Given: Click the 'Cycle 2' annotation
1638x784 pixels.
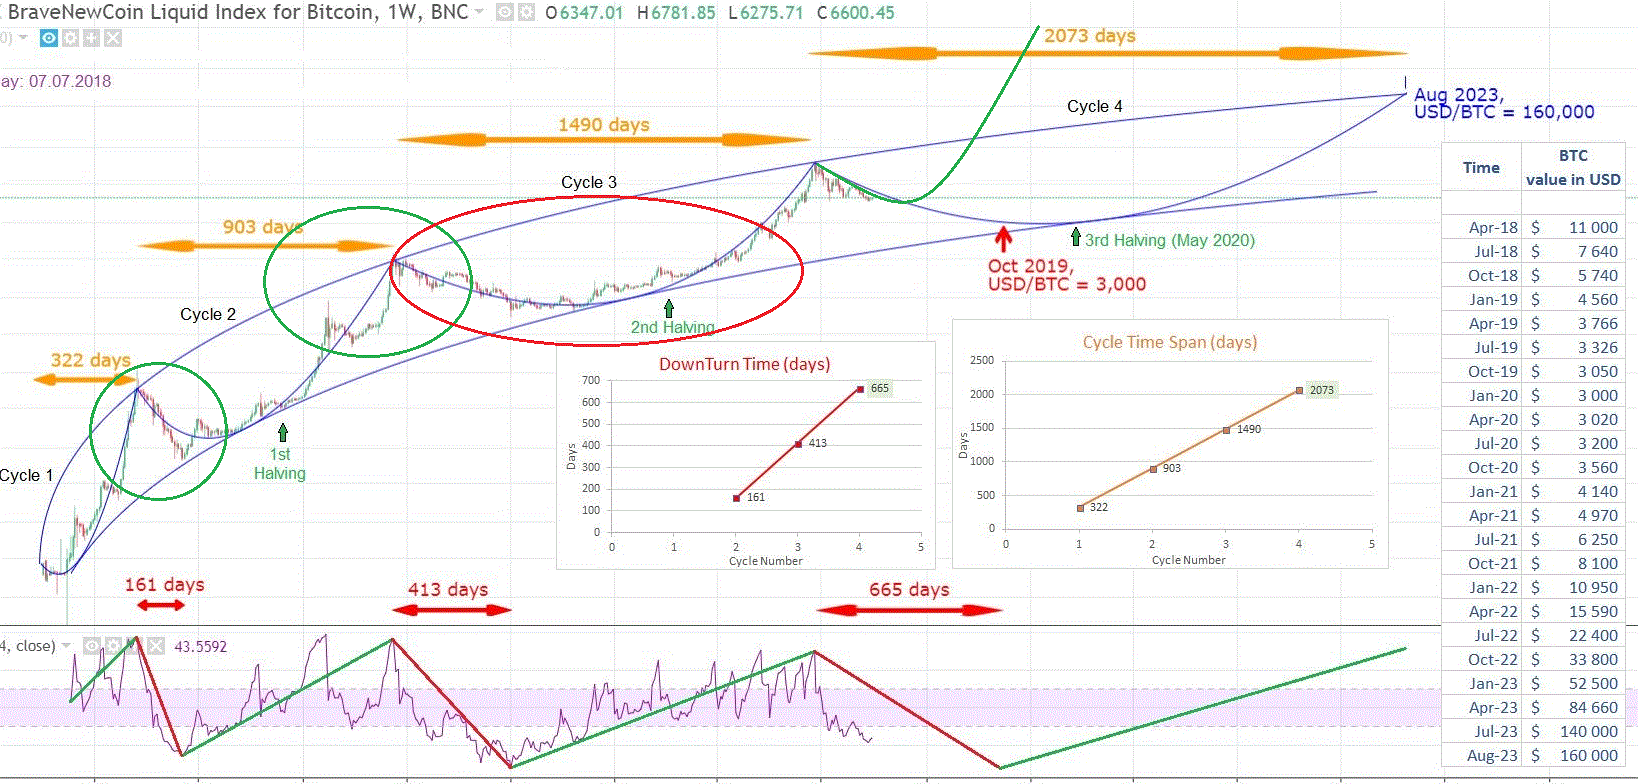Looking at the screenshot, I should tap(208, 315).
